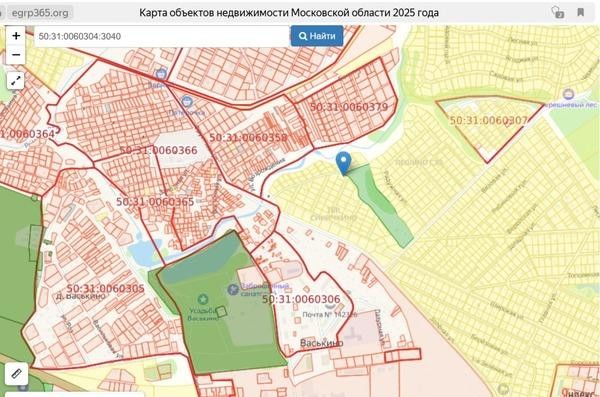Select cadastral block 50:31:0060305 label
Screen dimensions: 600x397
click(x=106, y=288)
